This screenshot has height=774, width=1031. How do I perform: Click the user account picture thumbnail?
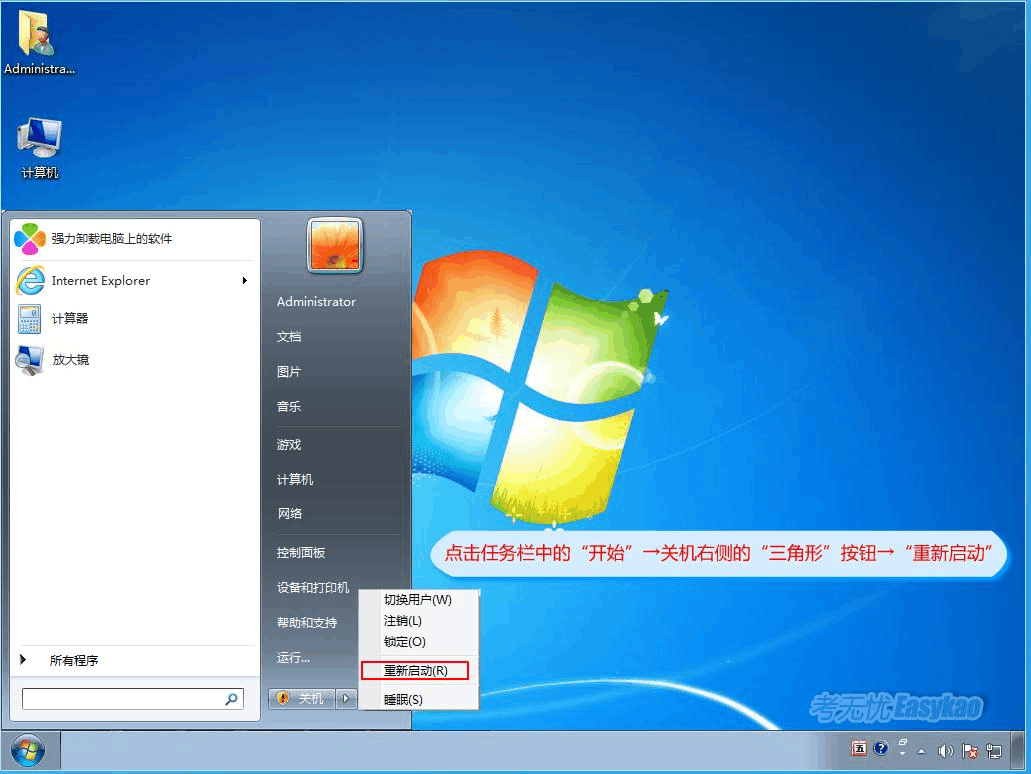point(335,245)
